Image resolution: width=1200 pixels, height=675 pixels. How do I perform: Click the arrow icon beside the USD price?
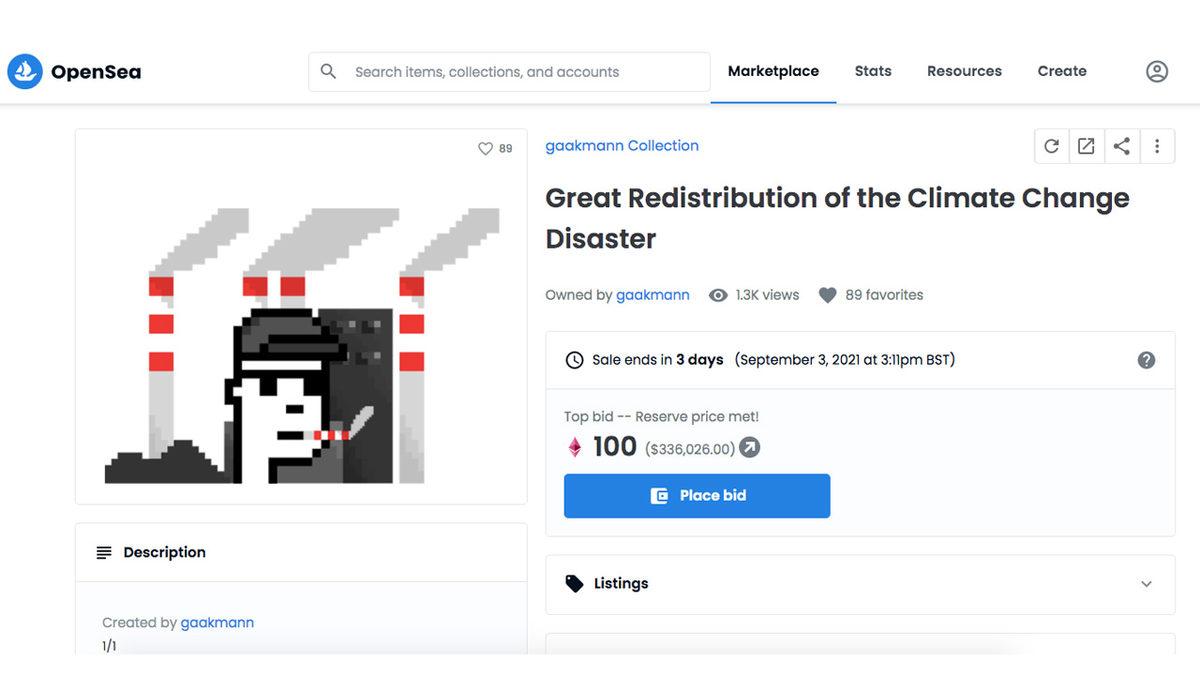[x=749, y=448]
